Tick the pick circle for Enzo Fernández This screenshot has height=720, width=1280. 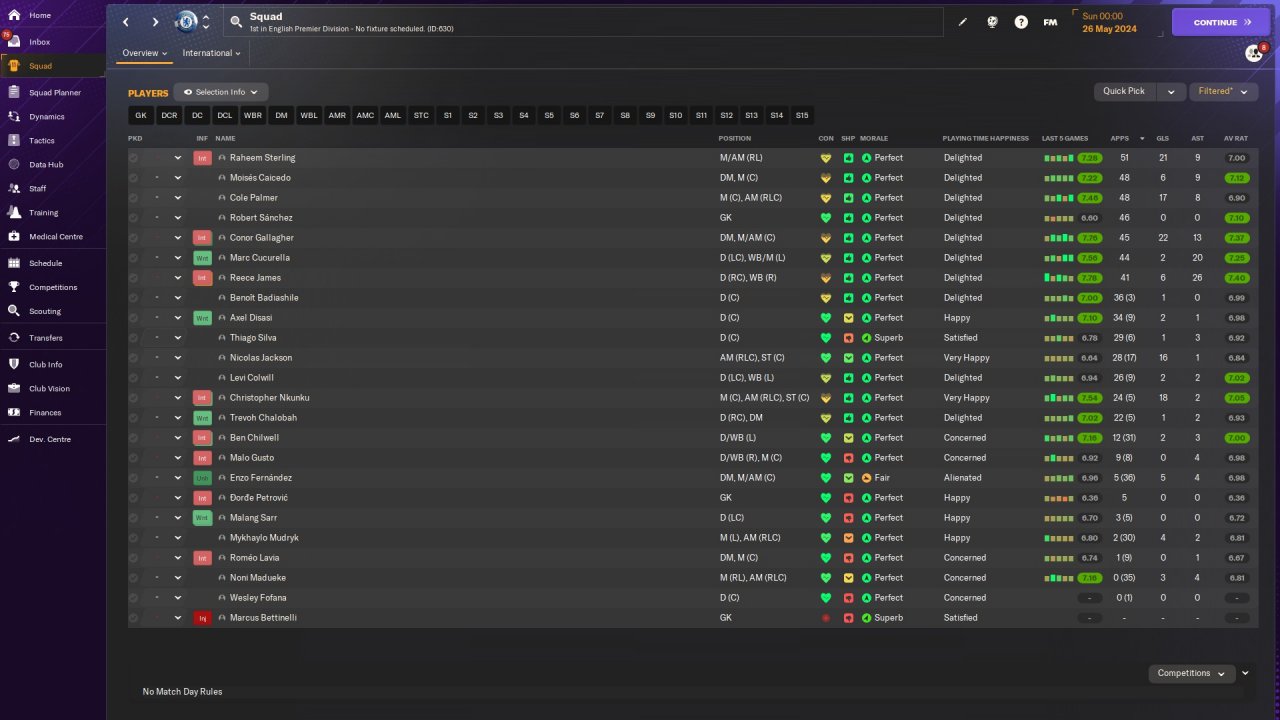[133, 478]
